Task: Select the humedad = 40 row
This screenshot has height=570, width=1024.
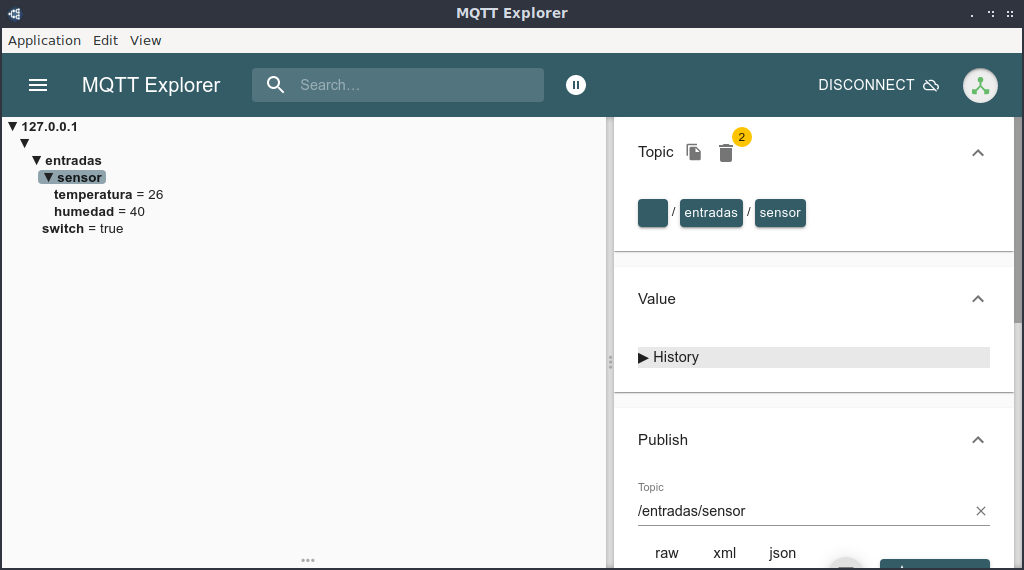Action: click(99, 212)
